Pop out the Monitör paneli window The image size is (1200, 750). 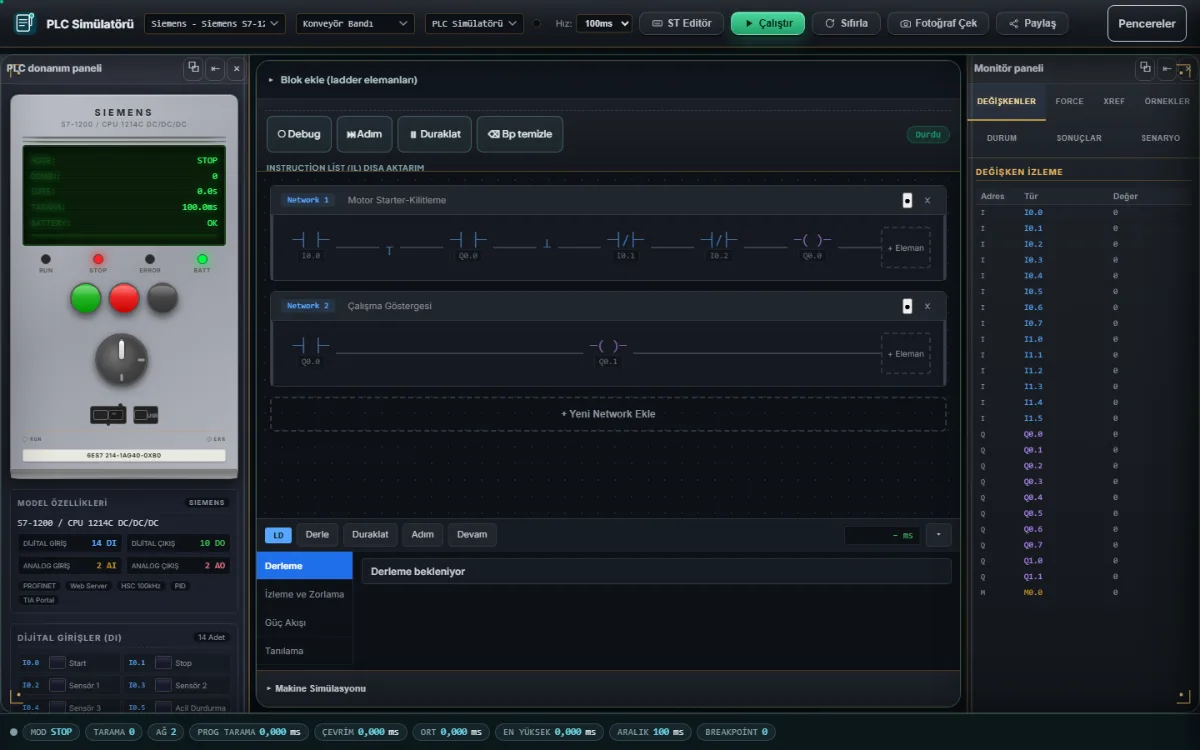click(1145, 68)
